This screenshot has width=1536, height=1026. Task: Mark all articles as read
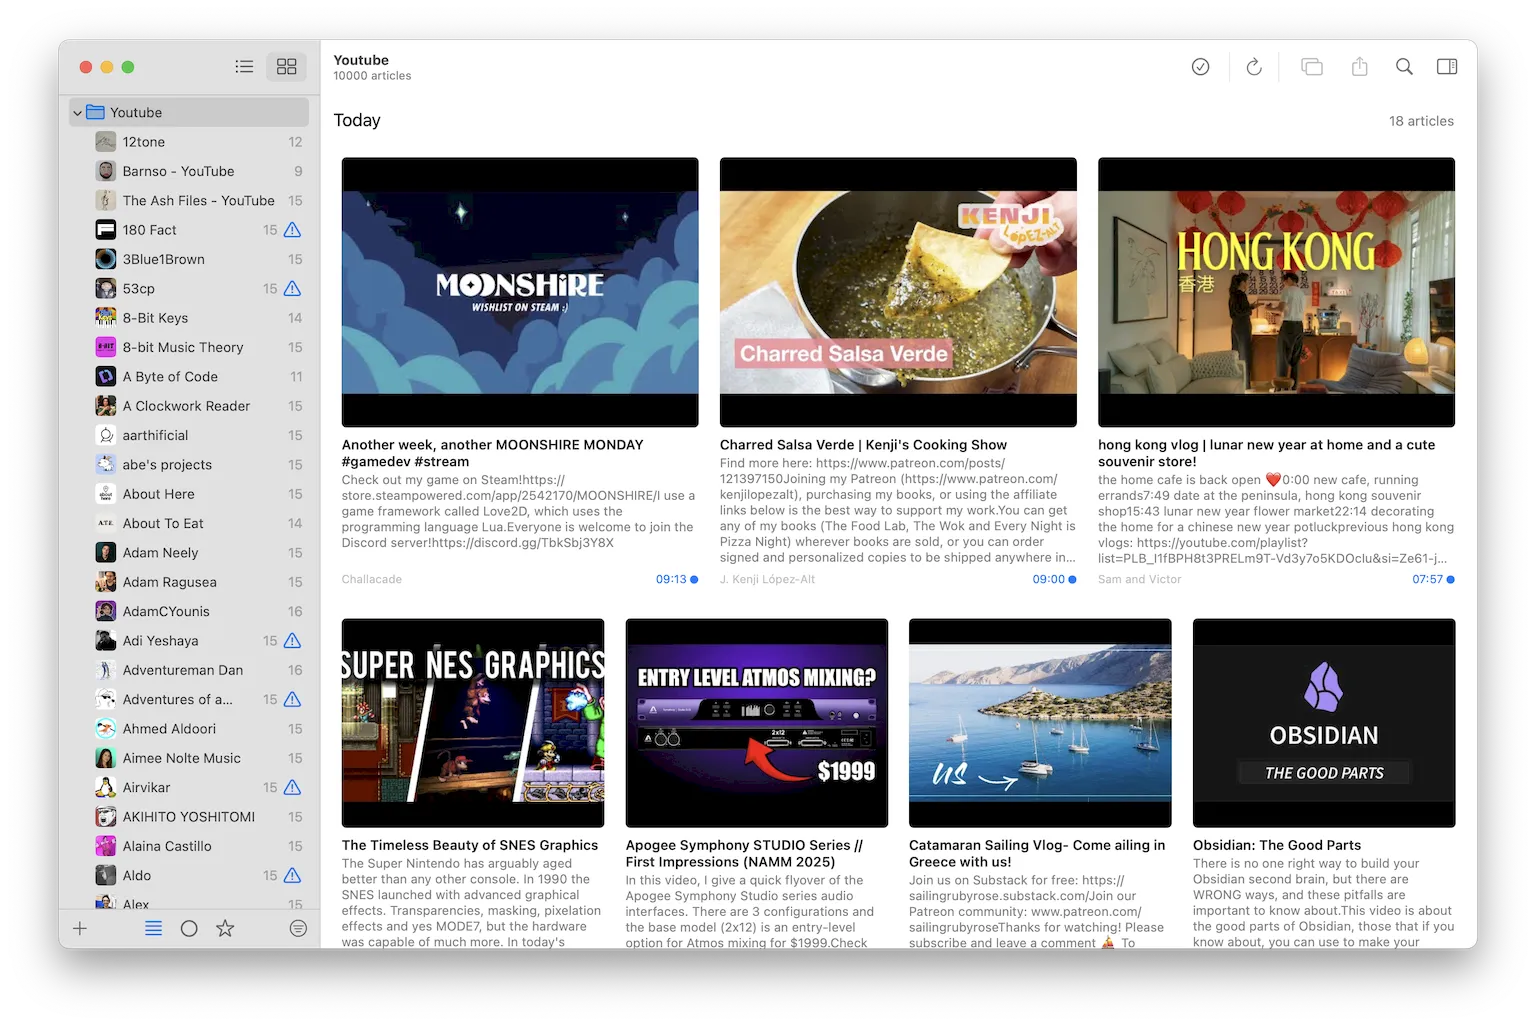coord(1200,66)
